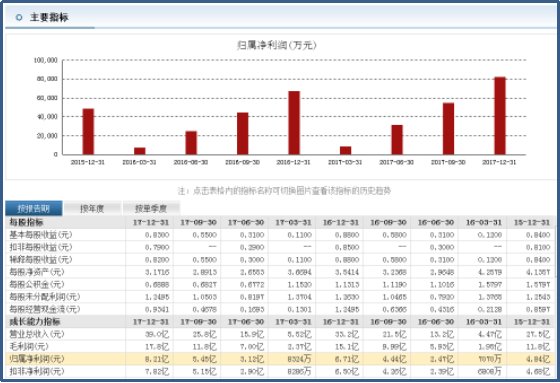Click the 2016-06-30 bar in the chart

(191, 143)
